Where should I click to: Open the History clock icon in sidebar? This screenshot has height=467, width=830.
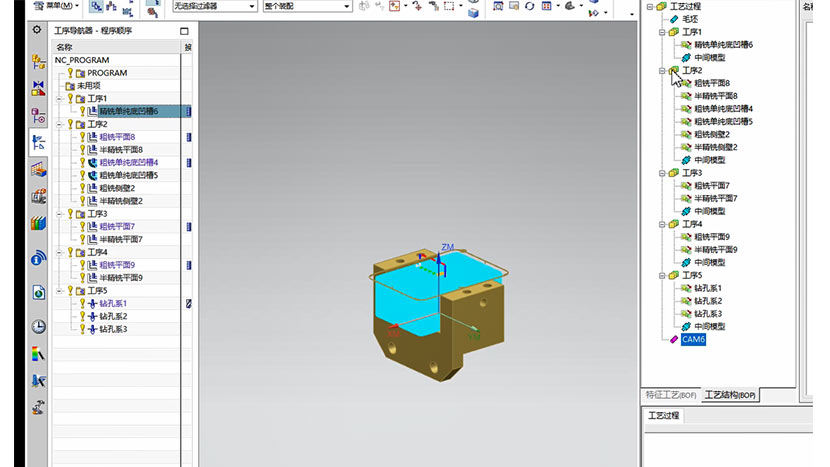point(38,326)
